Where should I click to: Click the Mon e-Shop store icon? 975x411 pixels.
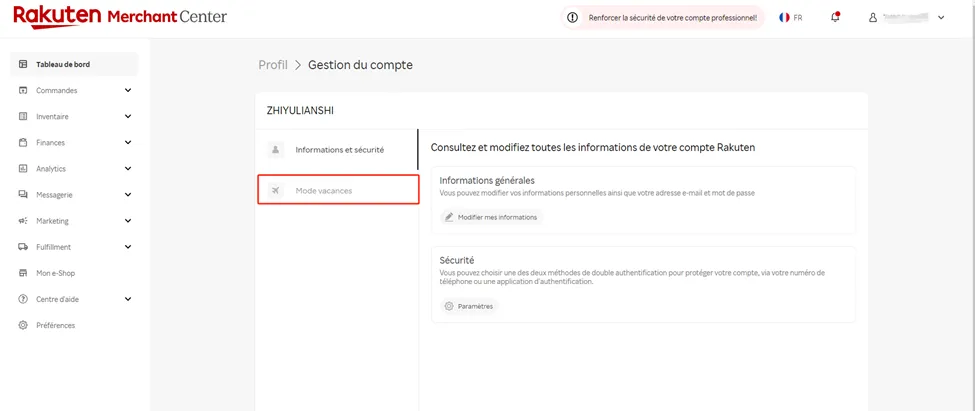[x=23, y=273]
